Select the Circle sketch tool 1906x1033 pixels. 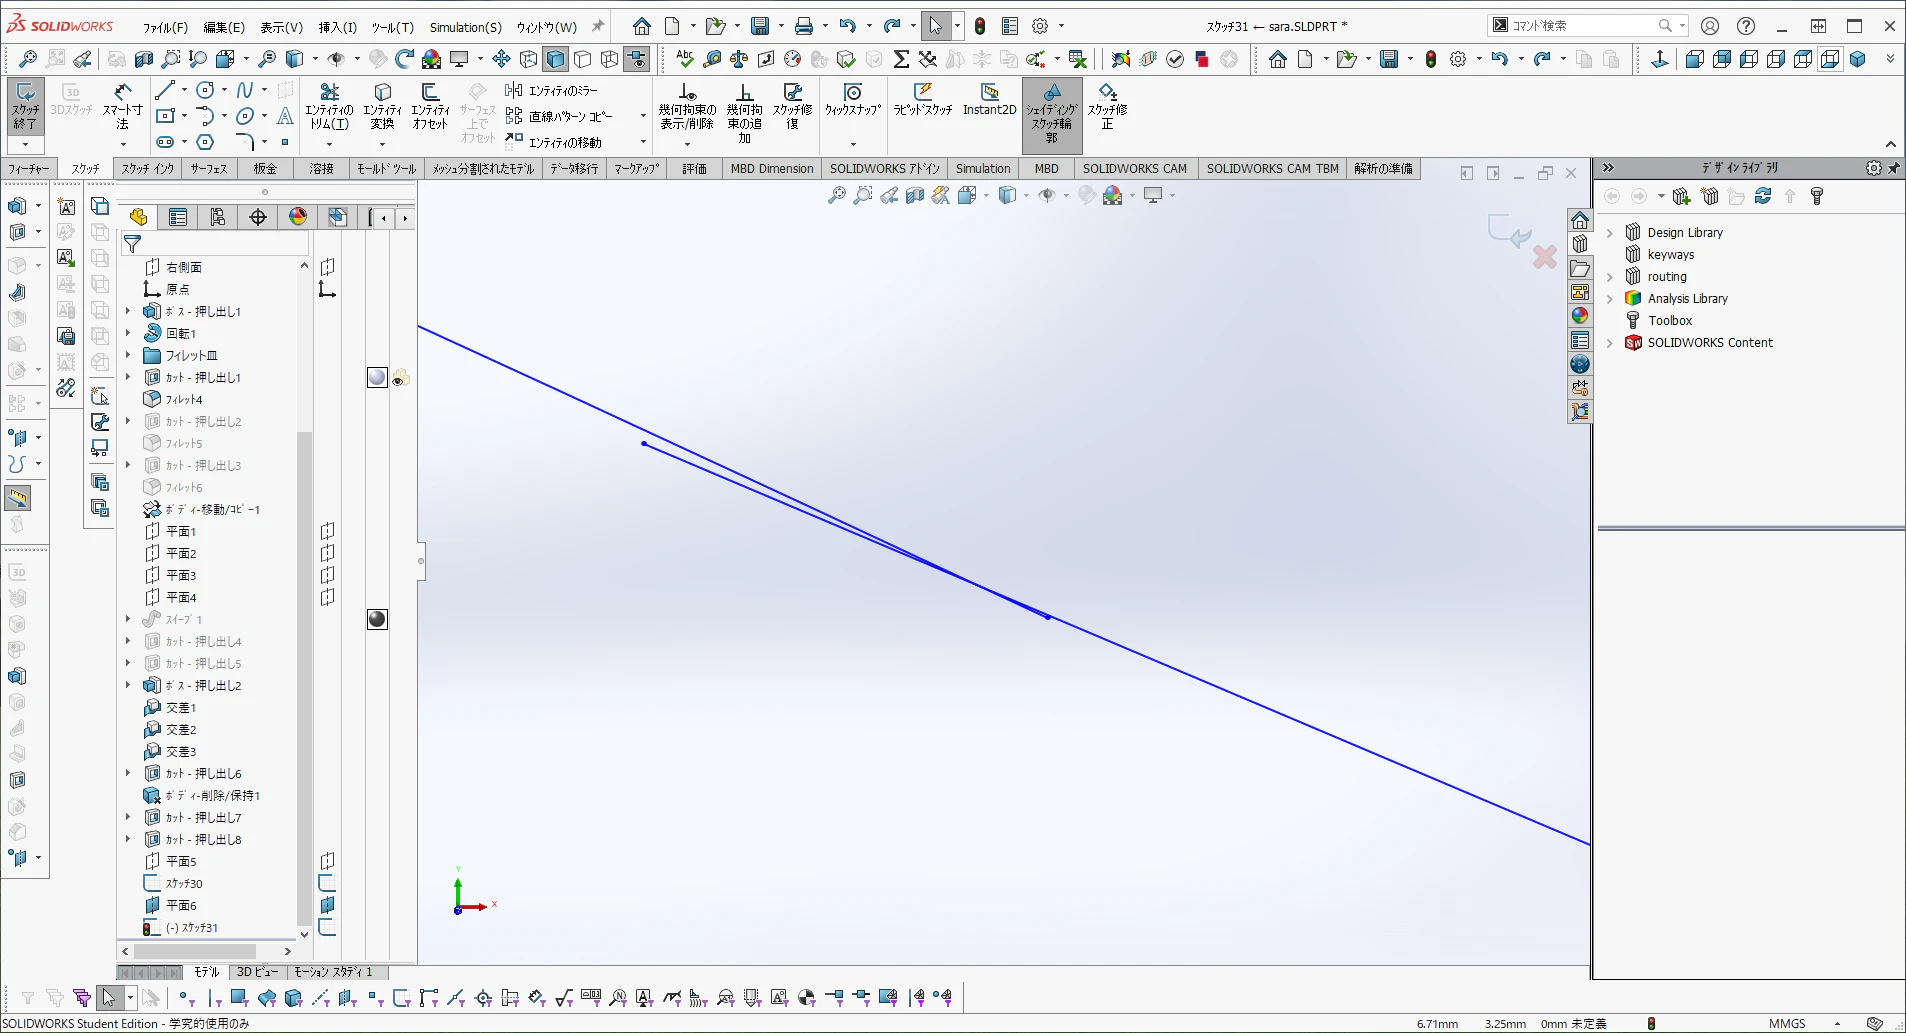[x=205, y=90]
